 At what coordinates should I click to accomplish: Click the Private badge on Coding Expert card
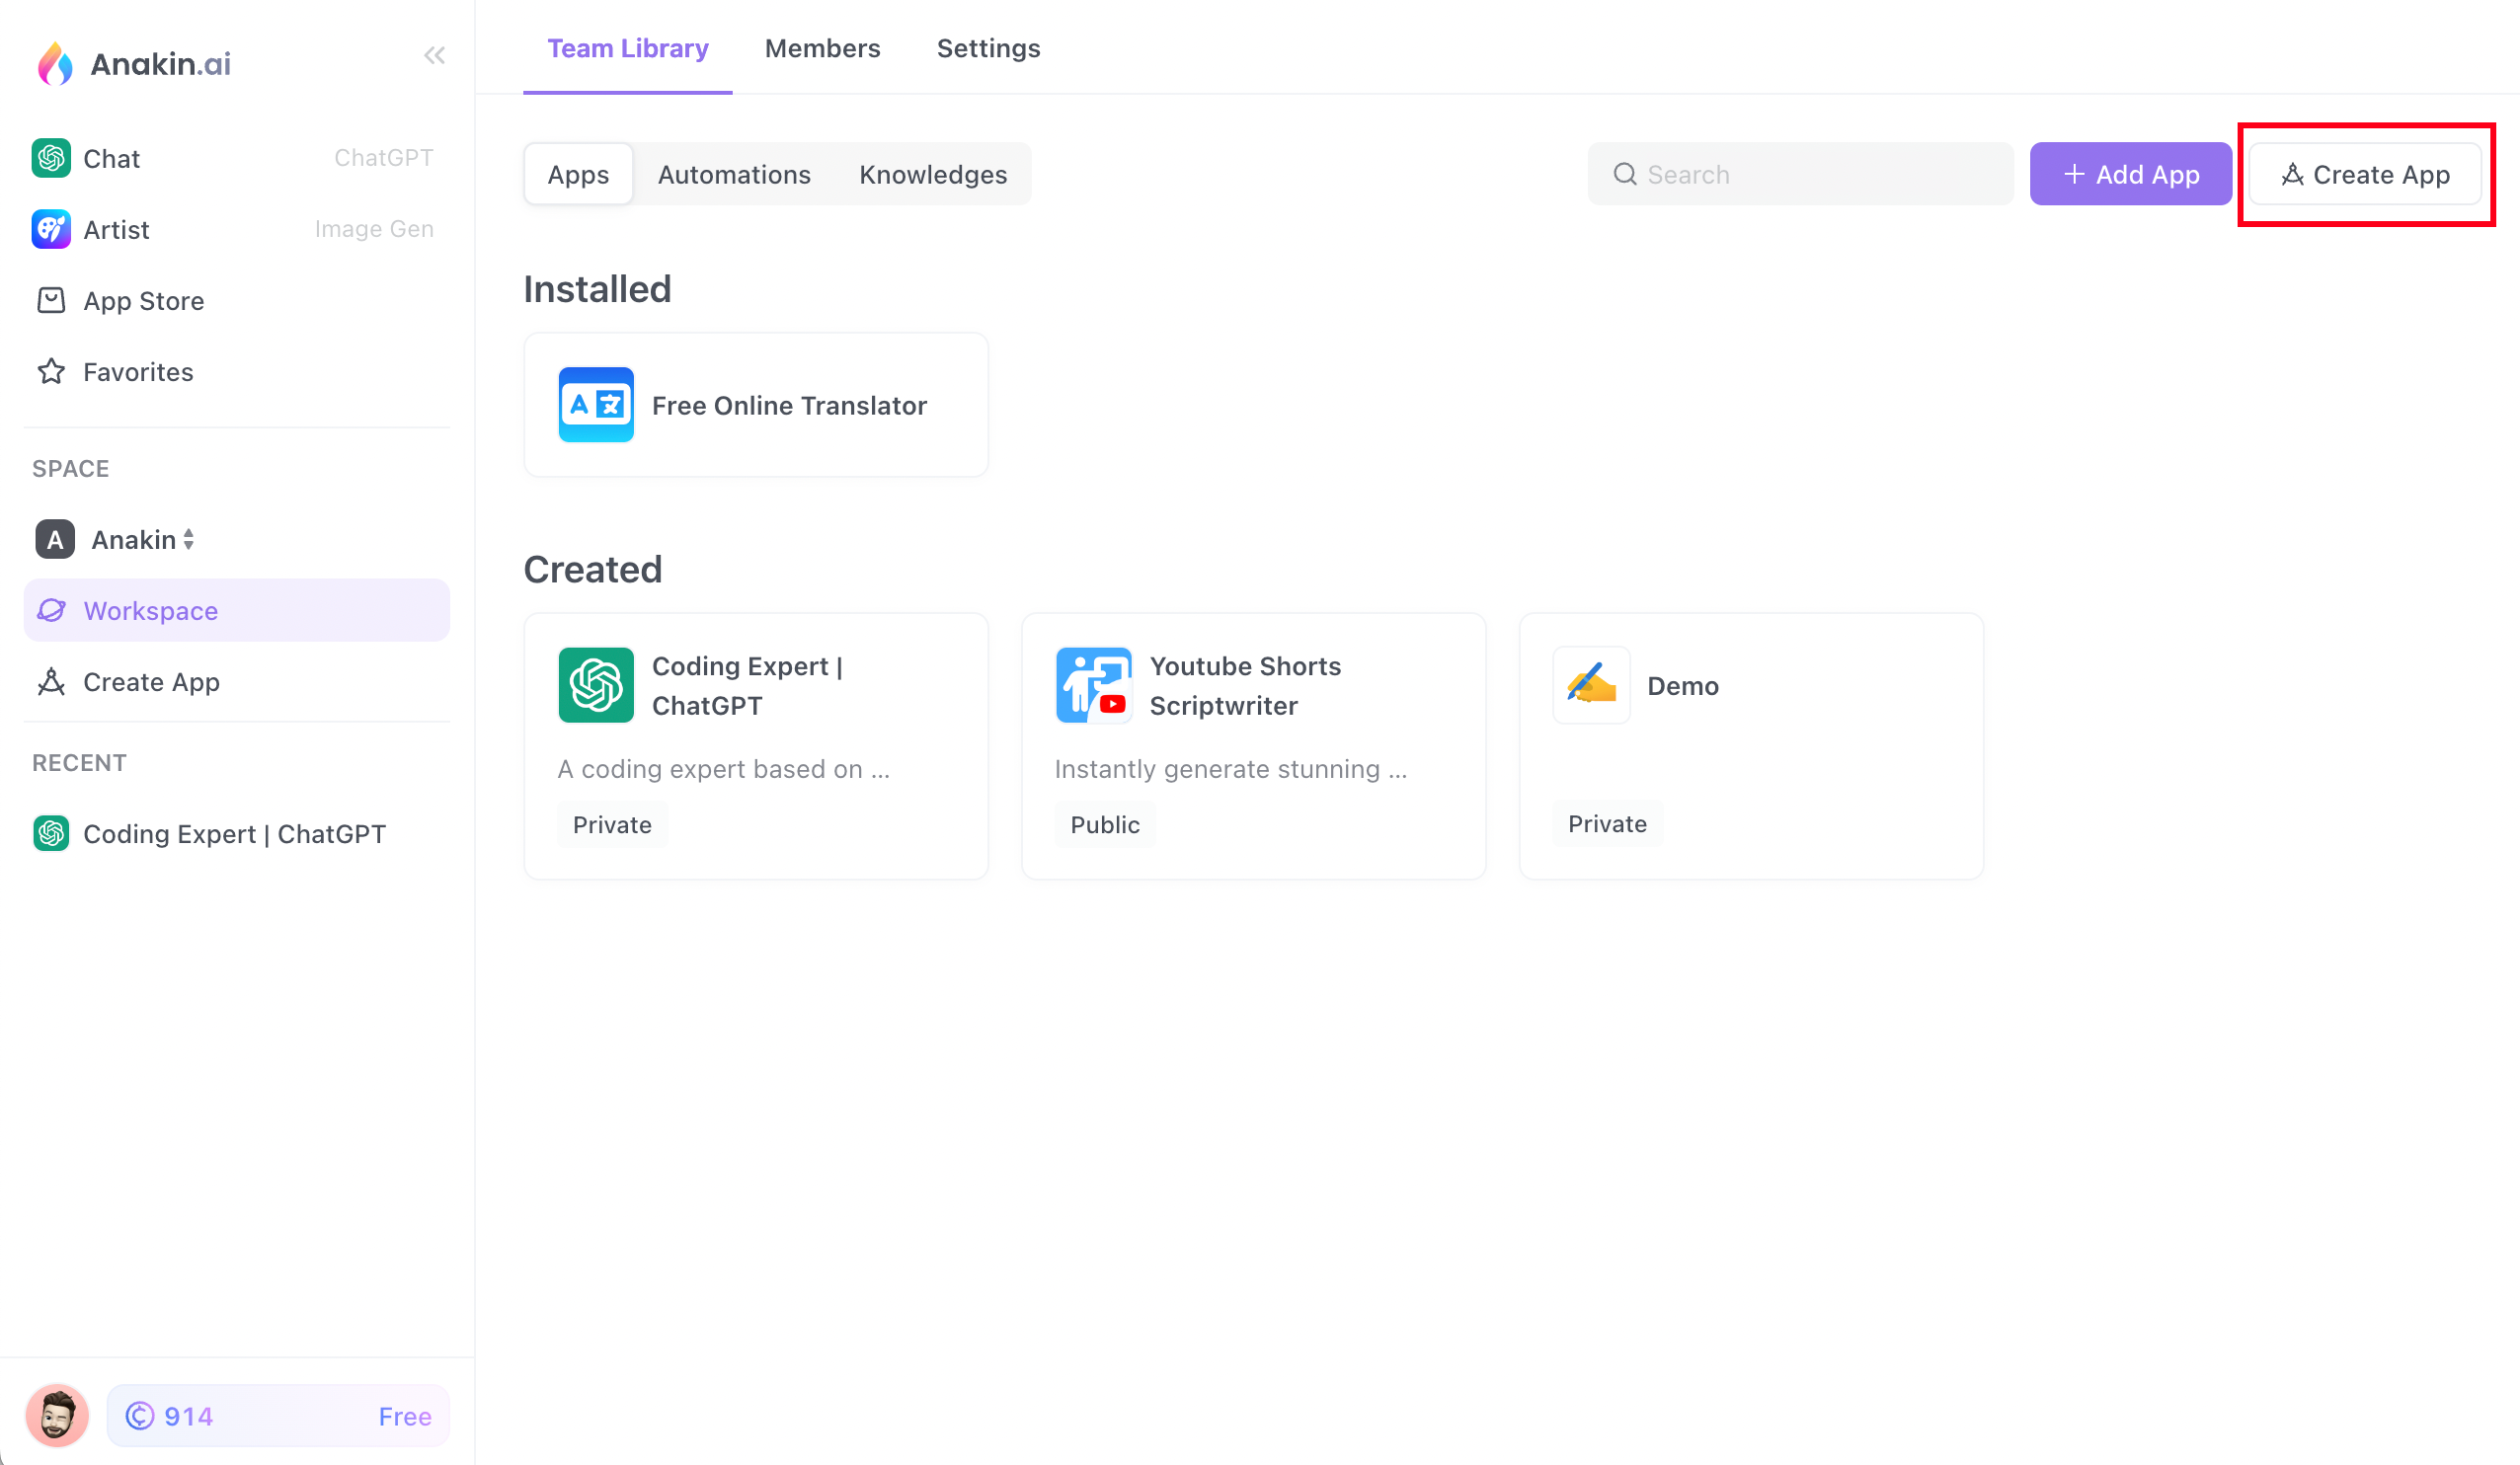(612, 824)
